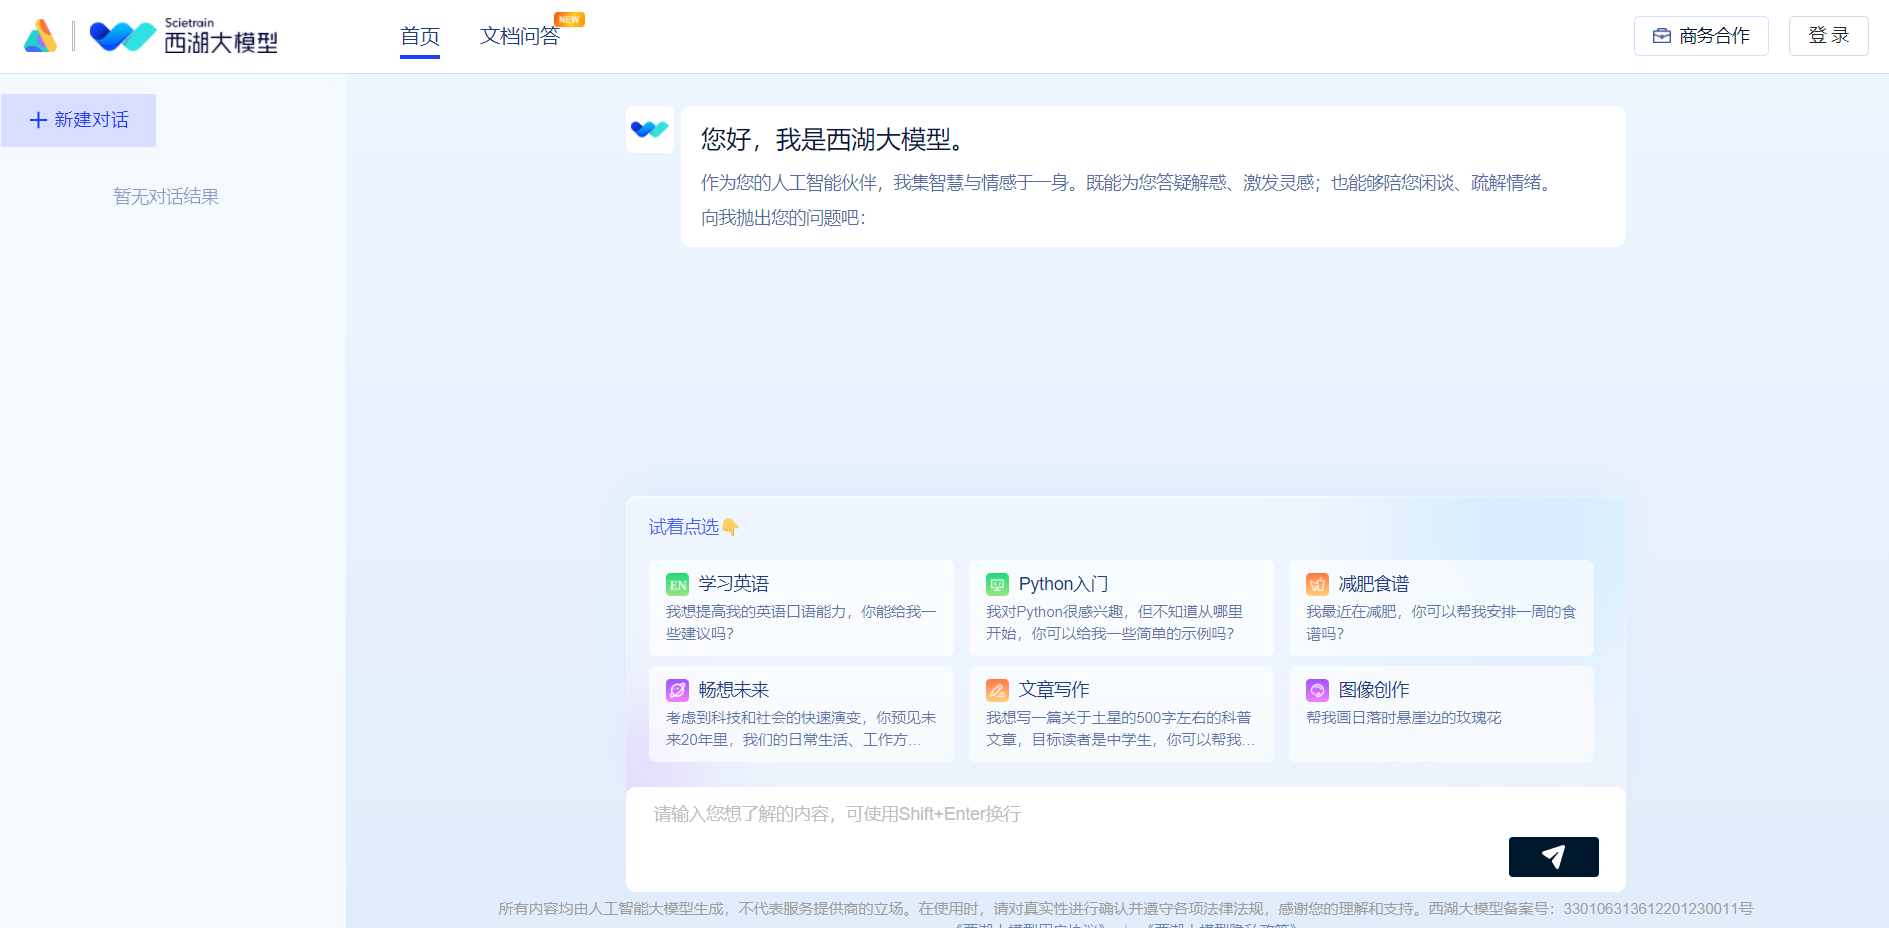The width and height of the screenshot is (1889, 928).
Task: Click the green EN icon for 学习英语
Action: click(678, 584)
